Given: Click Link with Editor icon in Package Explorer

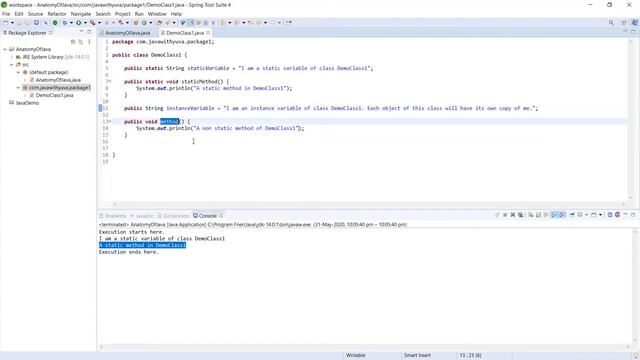Looking at the screenshot, I should point(81,42).
